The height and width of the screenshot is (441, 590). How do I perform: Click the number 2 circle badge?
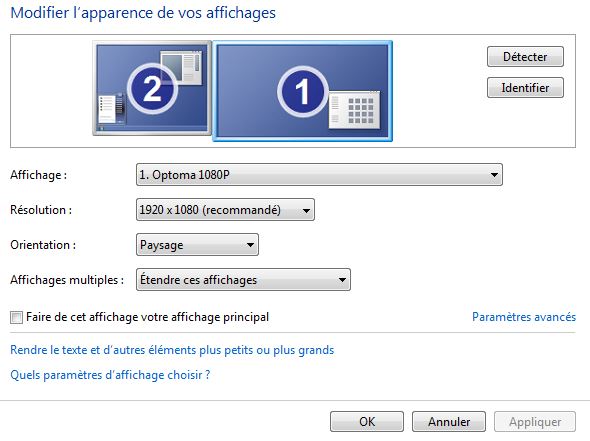tap(152, 89)
